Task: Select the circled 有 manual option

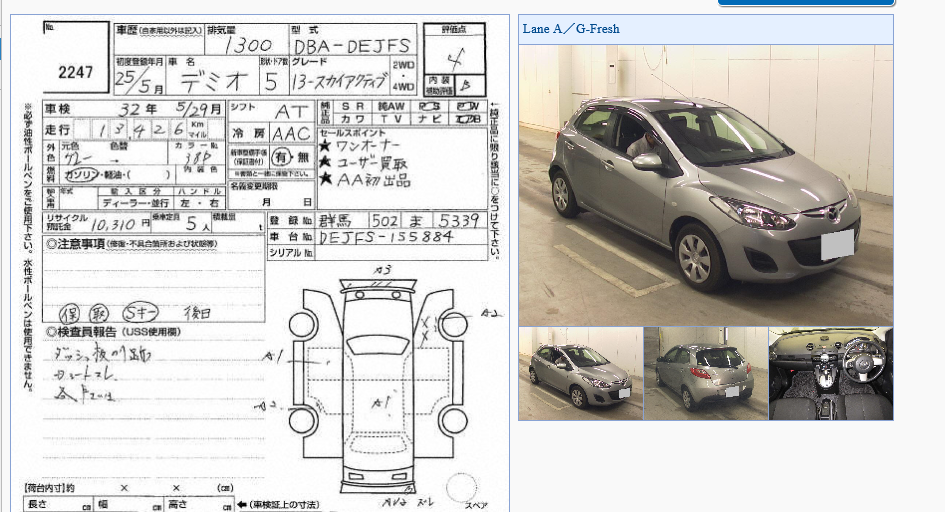Action: click(x=281, y=158)
